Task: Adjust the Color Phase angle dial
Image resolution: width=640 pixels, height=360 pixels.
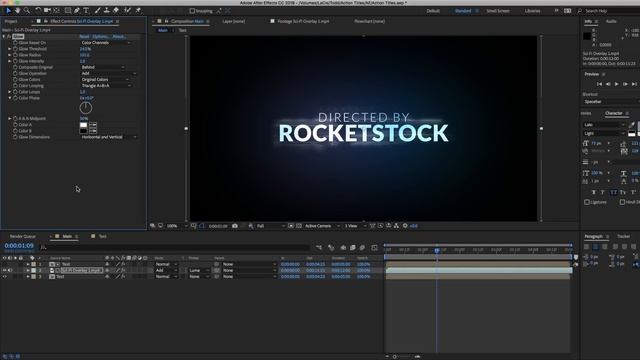Action: pyautogui.click(x=86, y=108)
